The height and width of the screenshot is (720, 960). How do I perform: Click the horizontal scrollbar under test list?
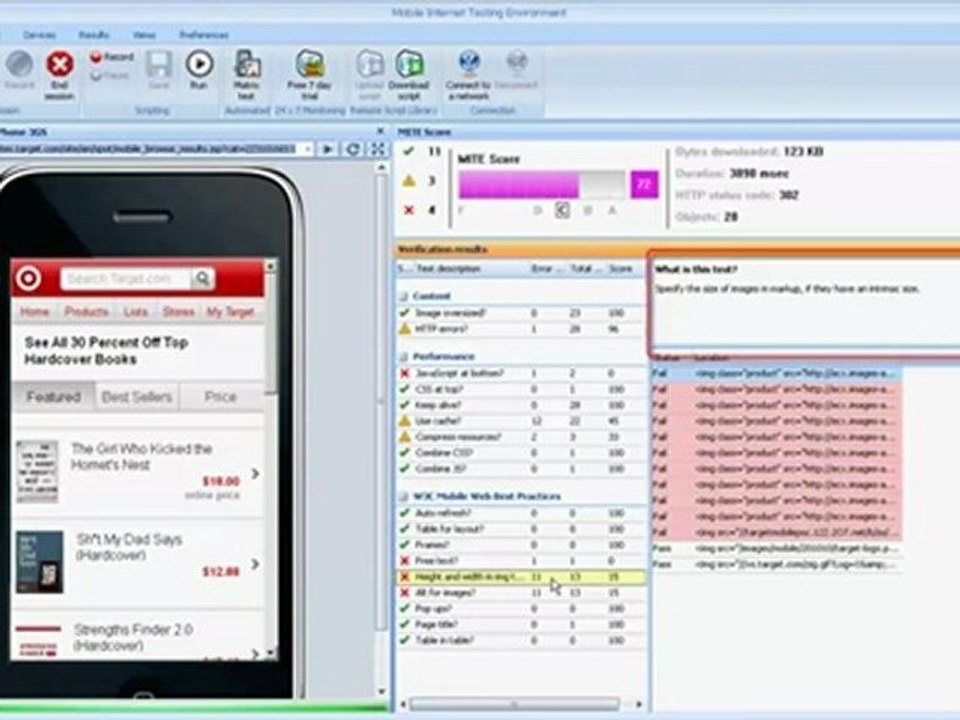tap(514, 704)
